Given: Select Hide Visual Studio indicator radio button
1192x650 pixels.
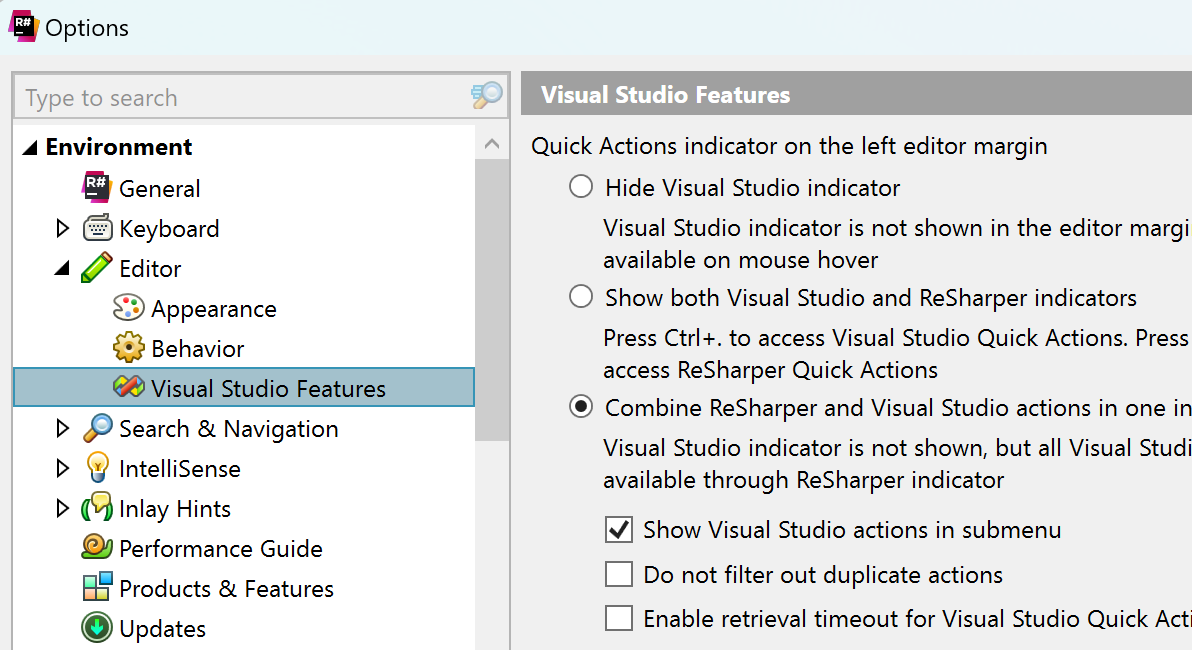Looking at the screenshot, I should click(x=581, y=187).
